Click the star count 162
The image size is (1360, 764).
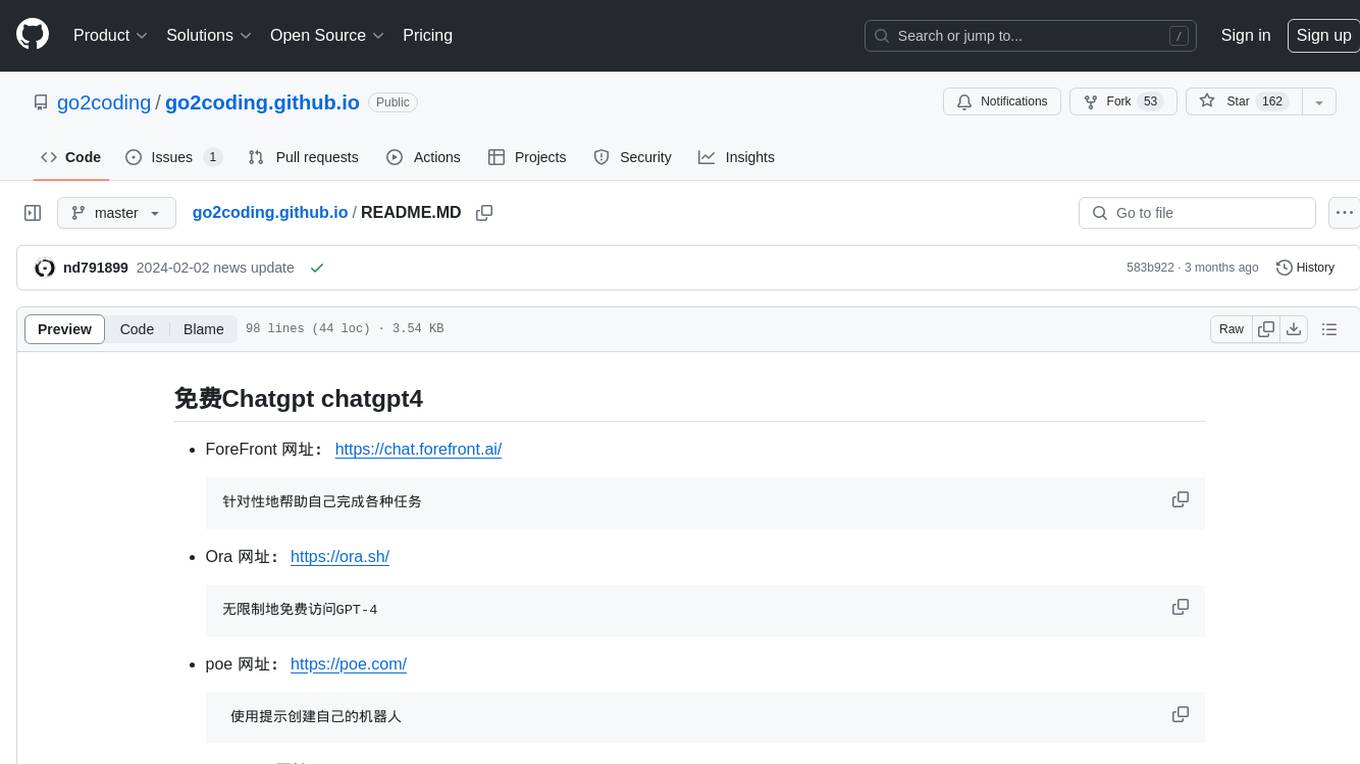(1272, 102)
